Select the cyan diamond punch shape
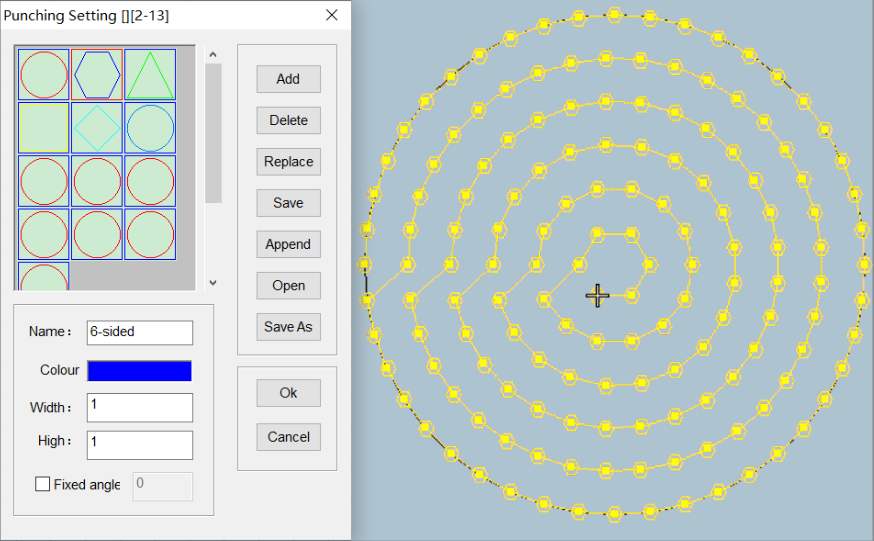 [97, 128]
